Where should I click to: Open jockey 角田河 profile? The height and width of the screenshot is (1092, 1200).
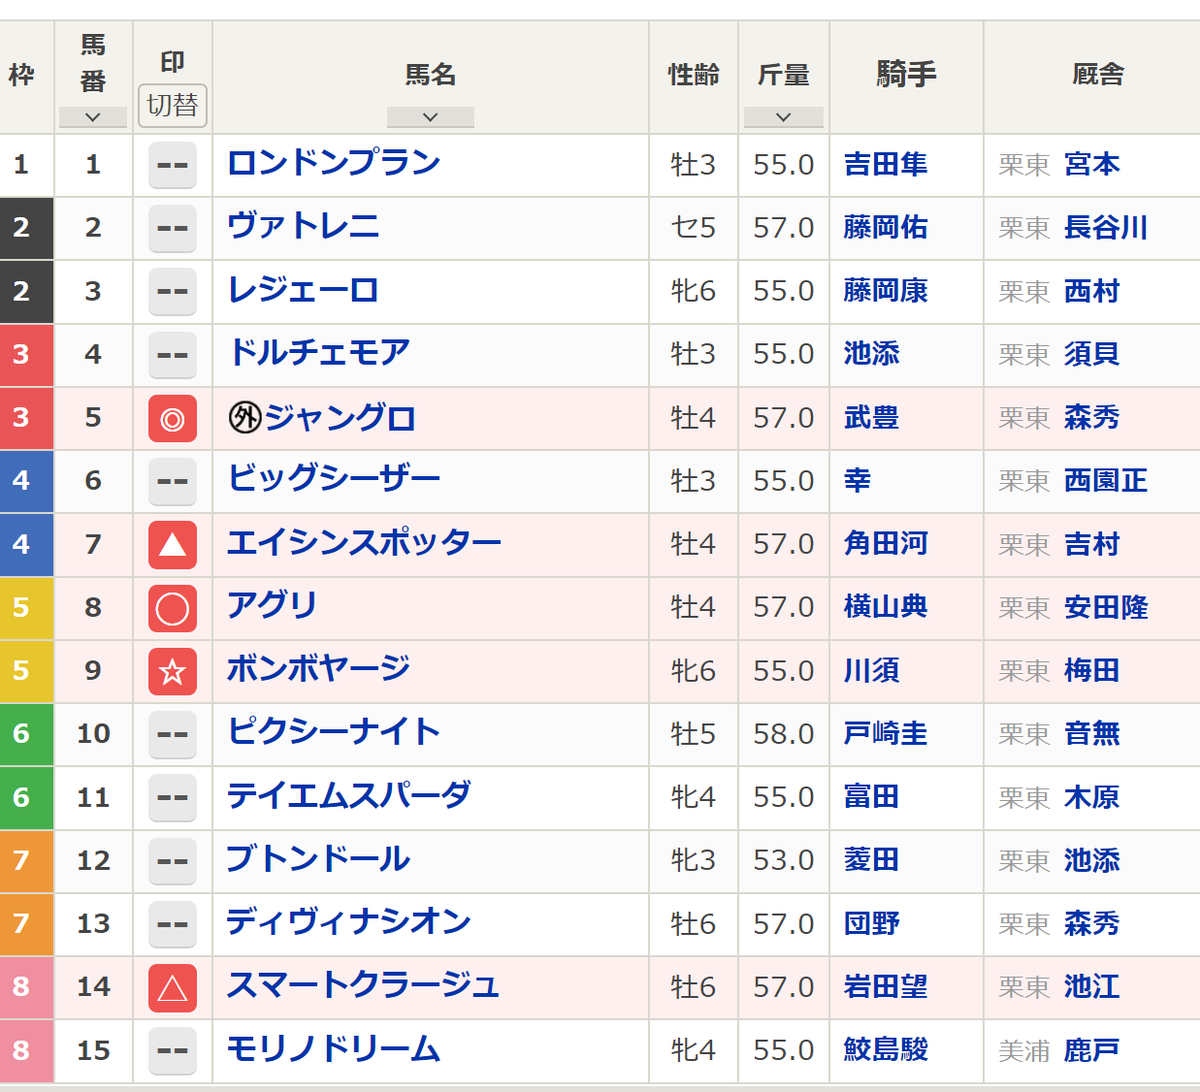(886, 544)
